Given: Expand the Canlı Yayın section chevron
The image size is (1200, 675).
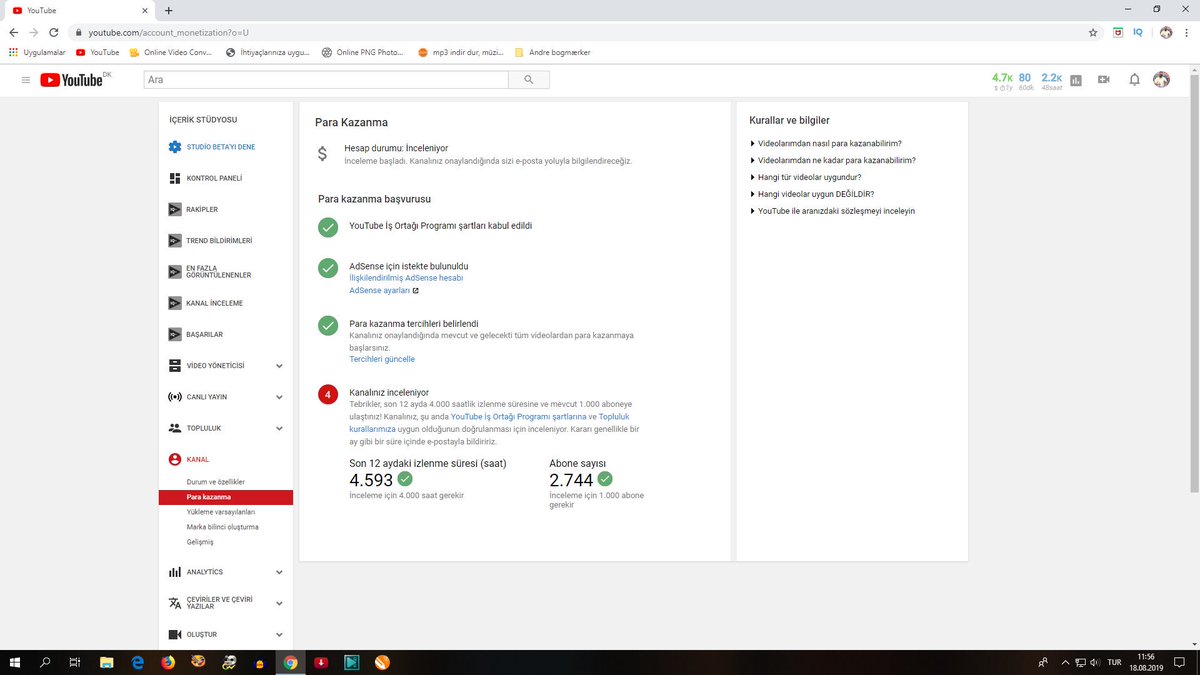Looking at the screenshot, I should pos(279,397).
